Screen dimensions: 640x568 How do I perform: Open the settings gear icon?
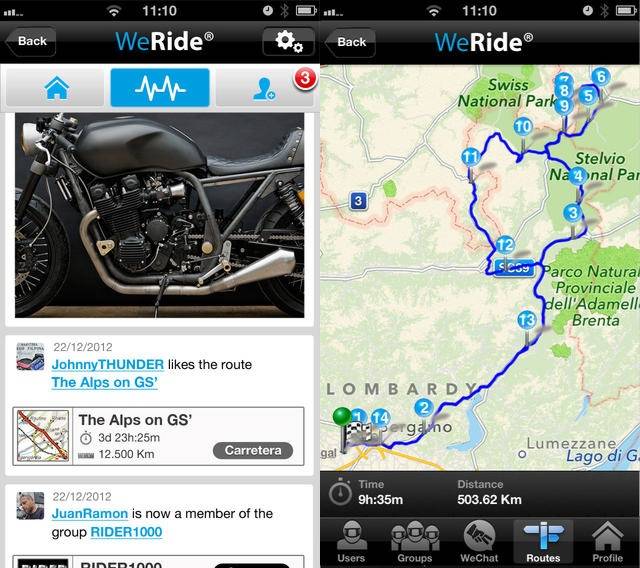(289, 42)
